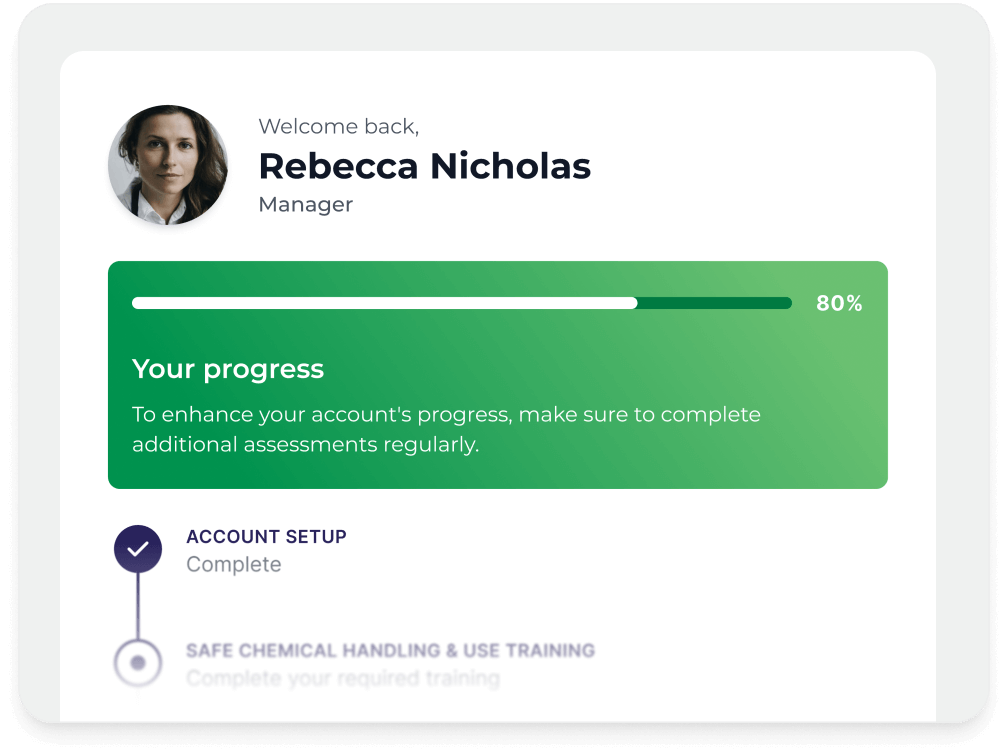Click the Account Setup checkmark icon
This screenshot has height=756, width=1008.
coord(138,549)
